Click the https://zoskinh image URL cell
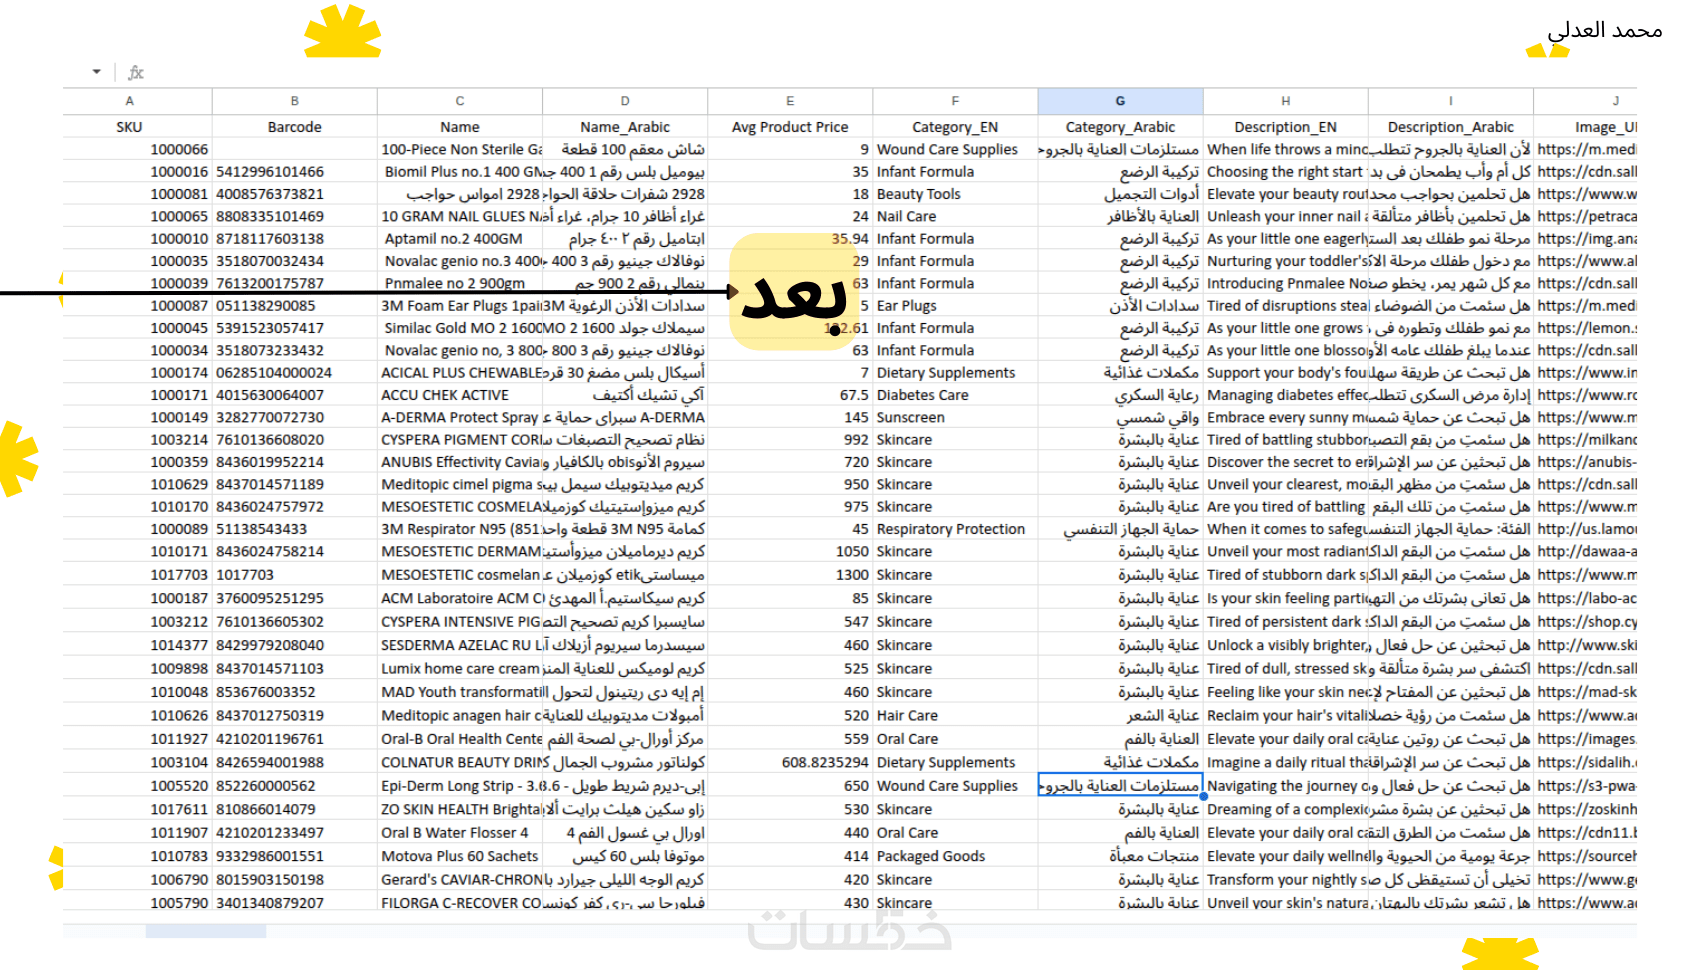 pyautogui.click(x=1586, y=809)
